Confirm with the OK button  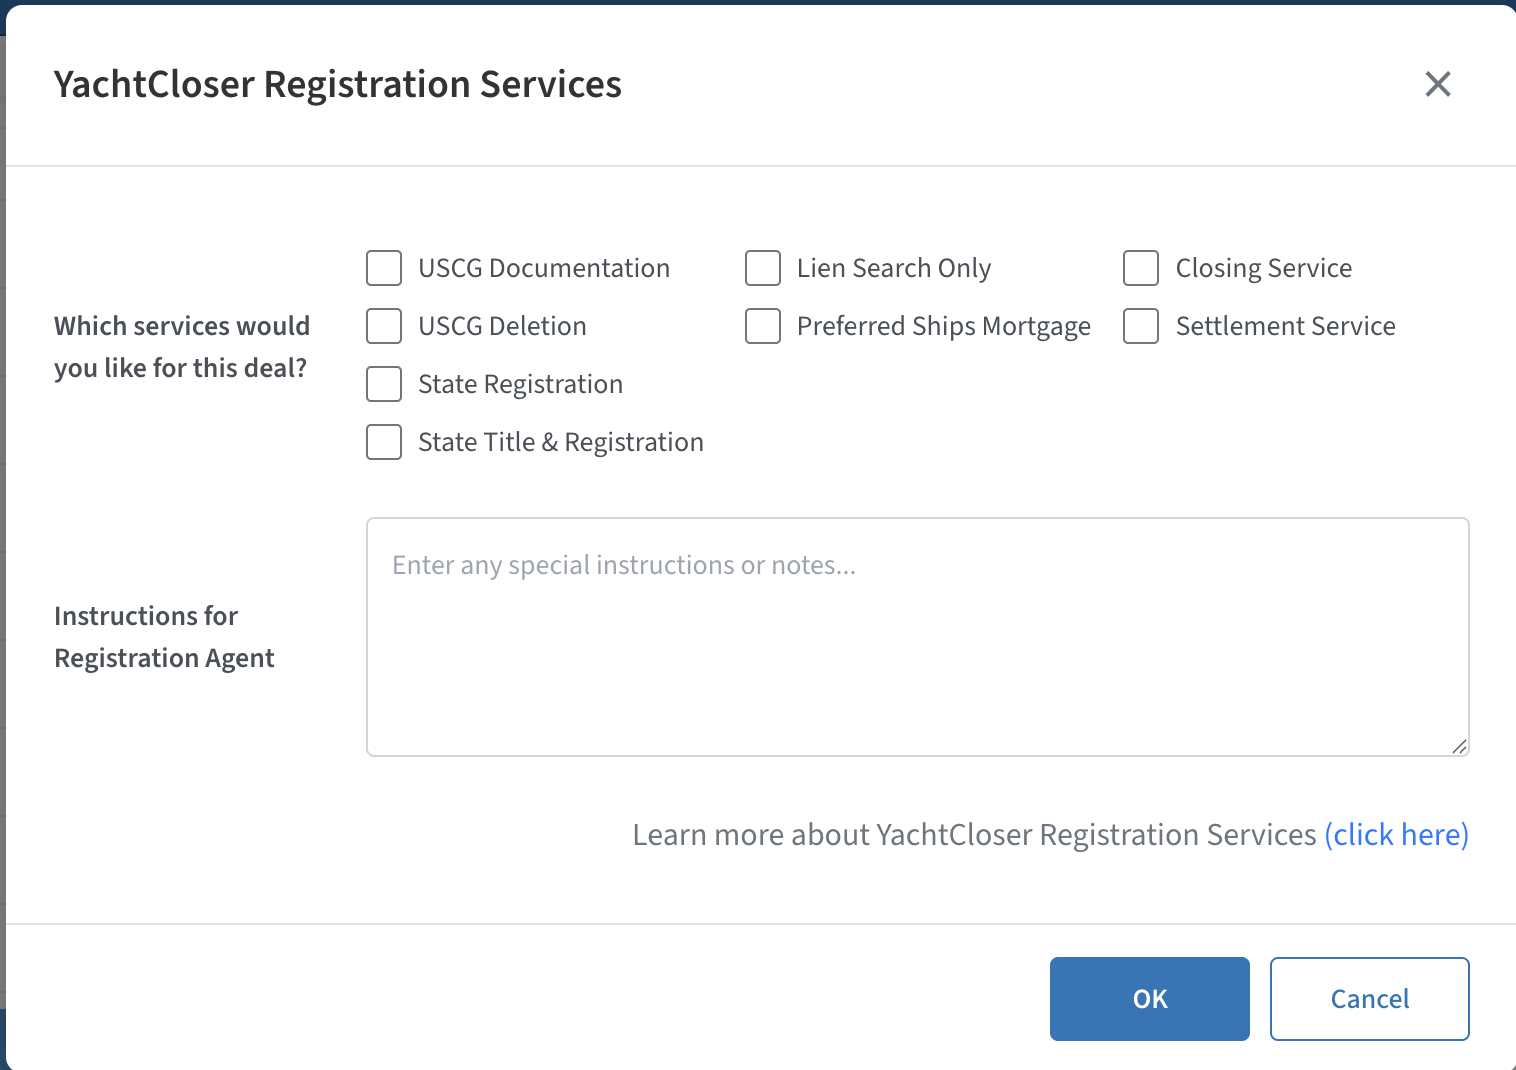click(x=1149, y=999)
